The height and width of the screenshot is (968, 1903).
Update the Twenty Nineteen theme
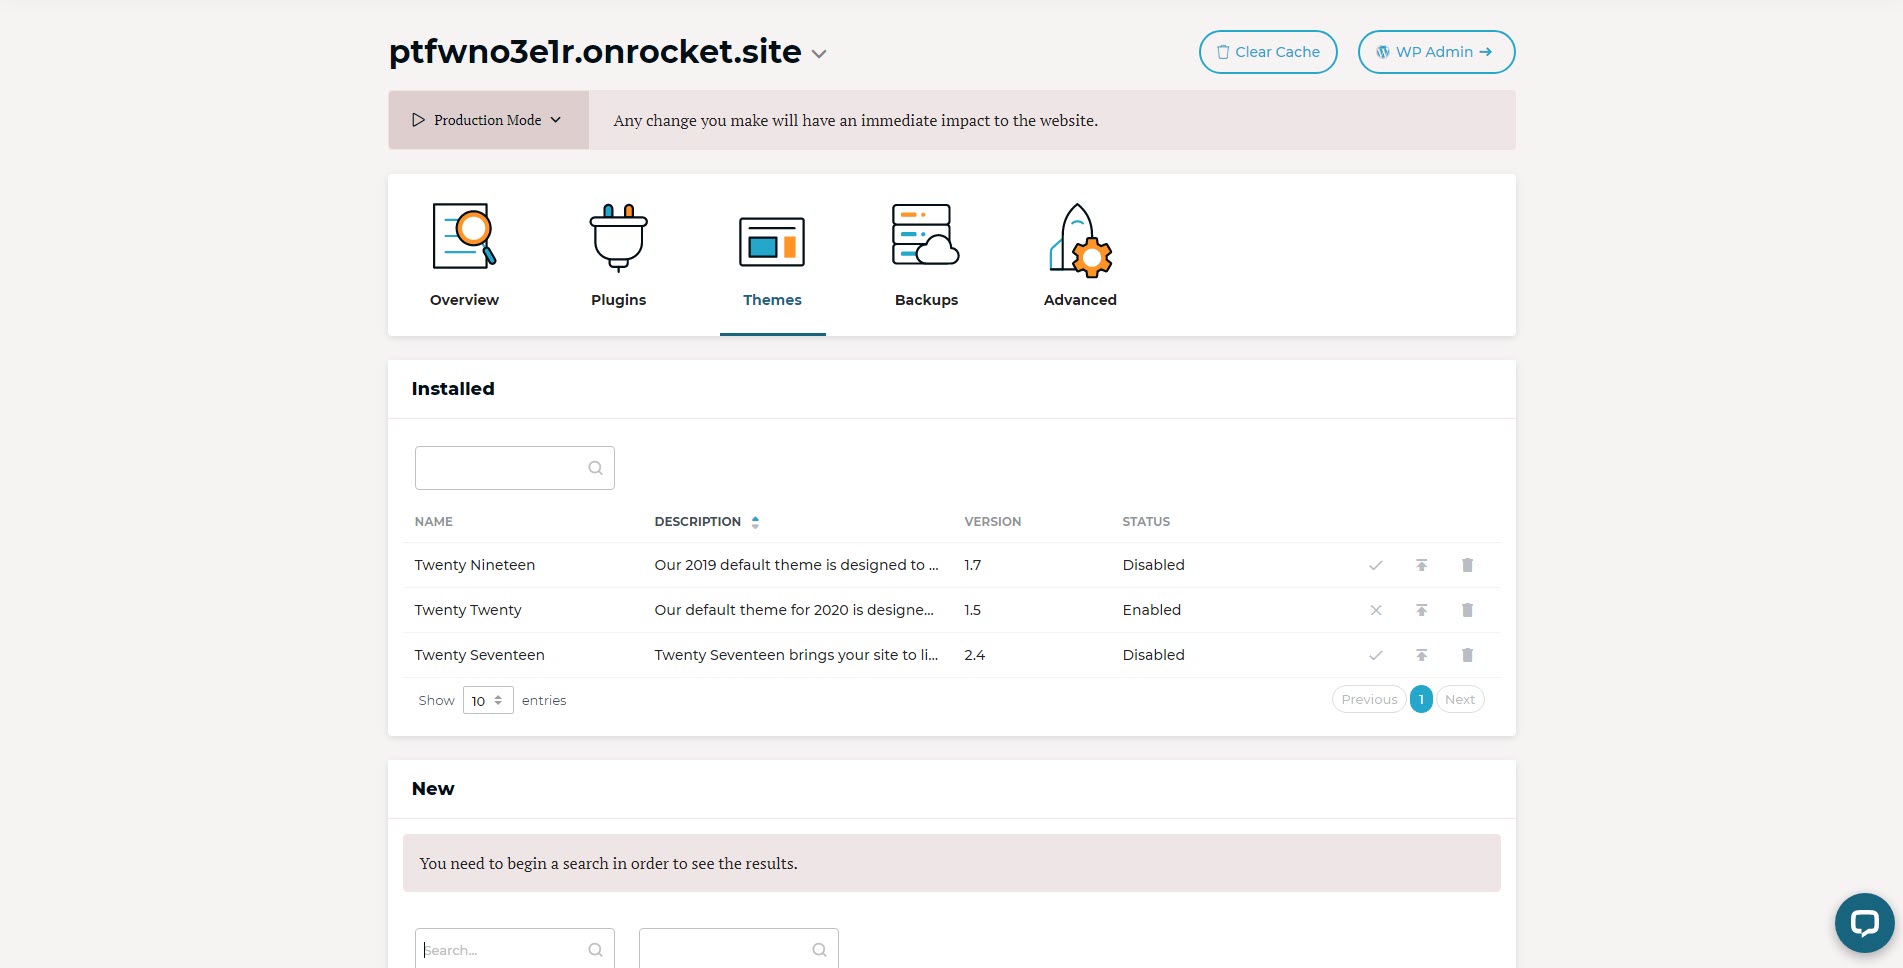coord(1421,565)
